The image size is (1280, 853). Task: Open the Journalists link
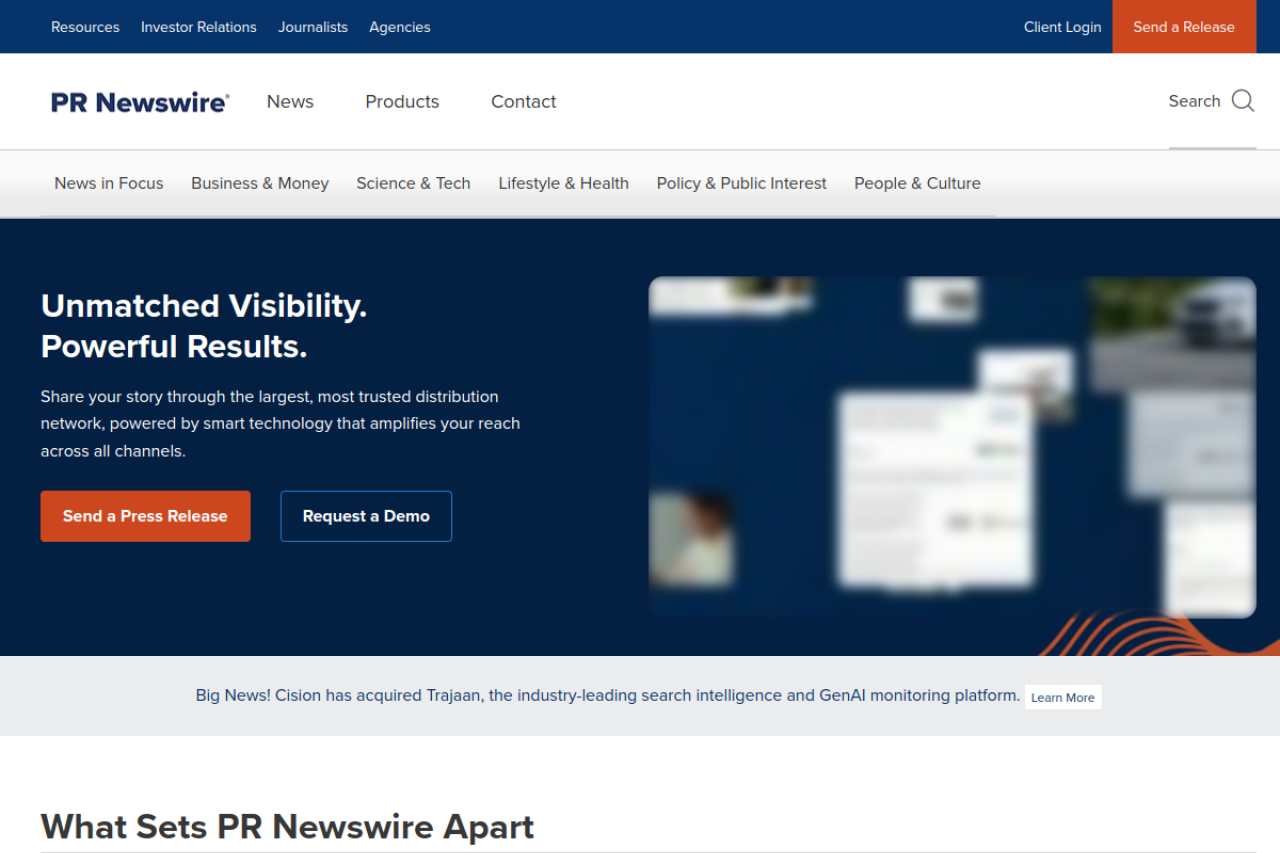(x=313, y=27)
